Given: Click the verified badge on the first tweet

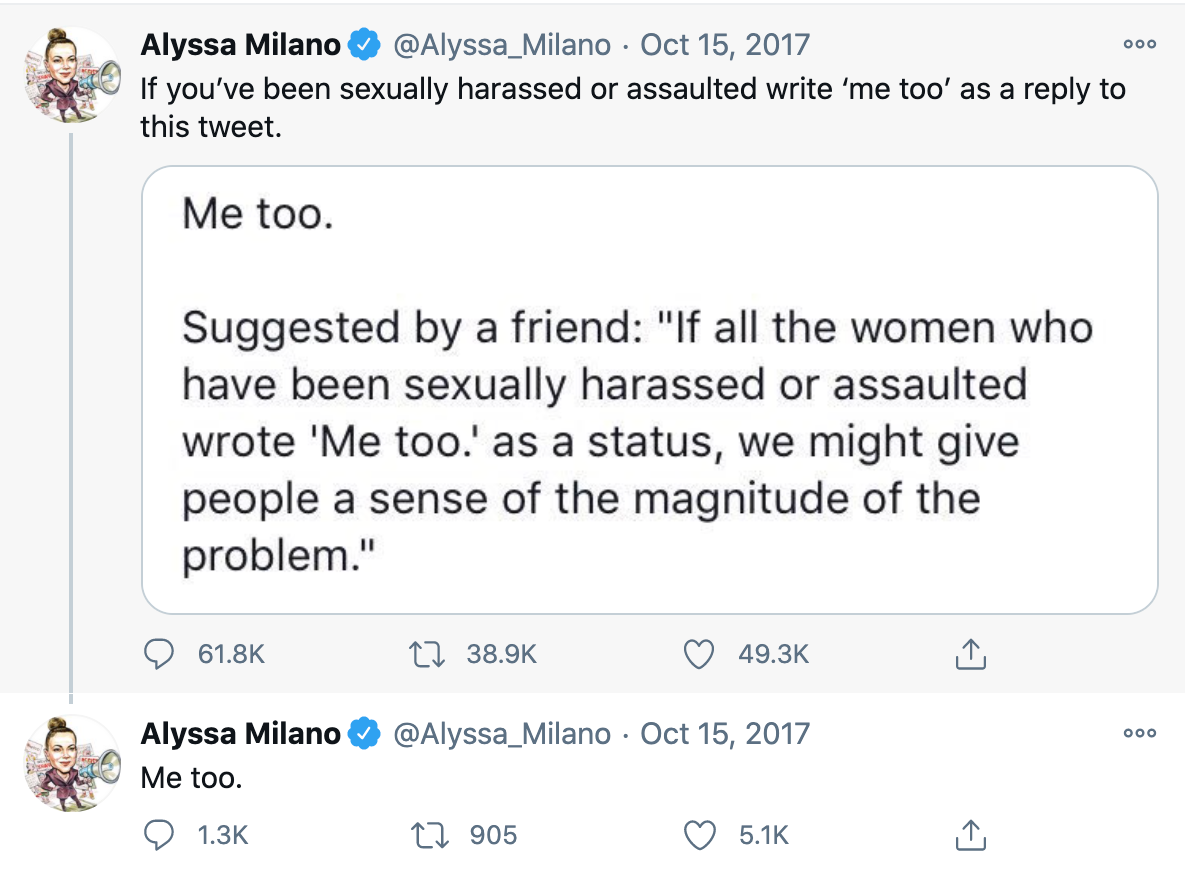Looking at the screenshot, I should pos(364,45).
